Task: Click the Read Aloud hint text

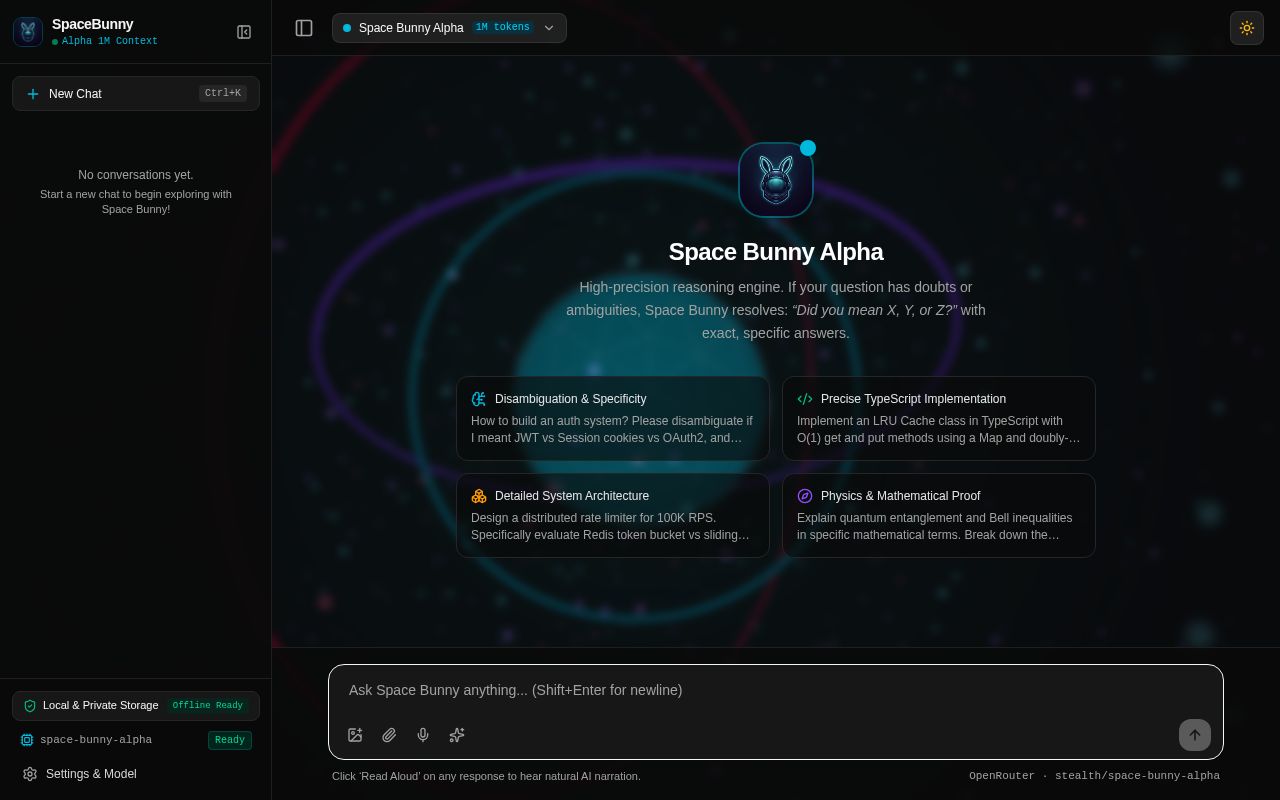Action: 486,776
